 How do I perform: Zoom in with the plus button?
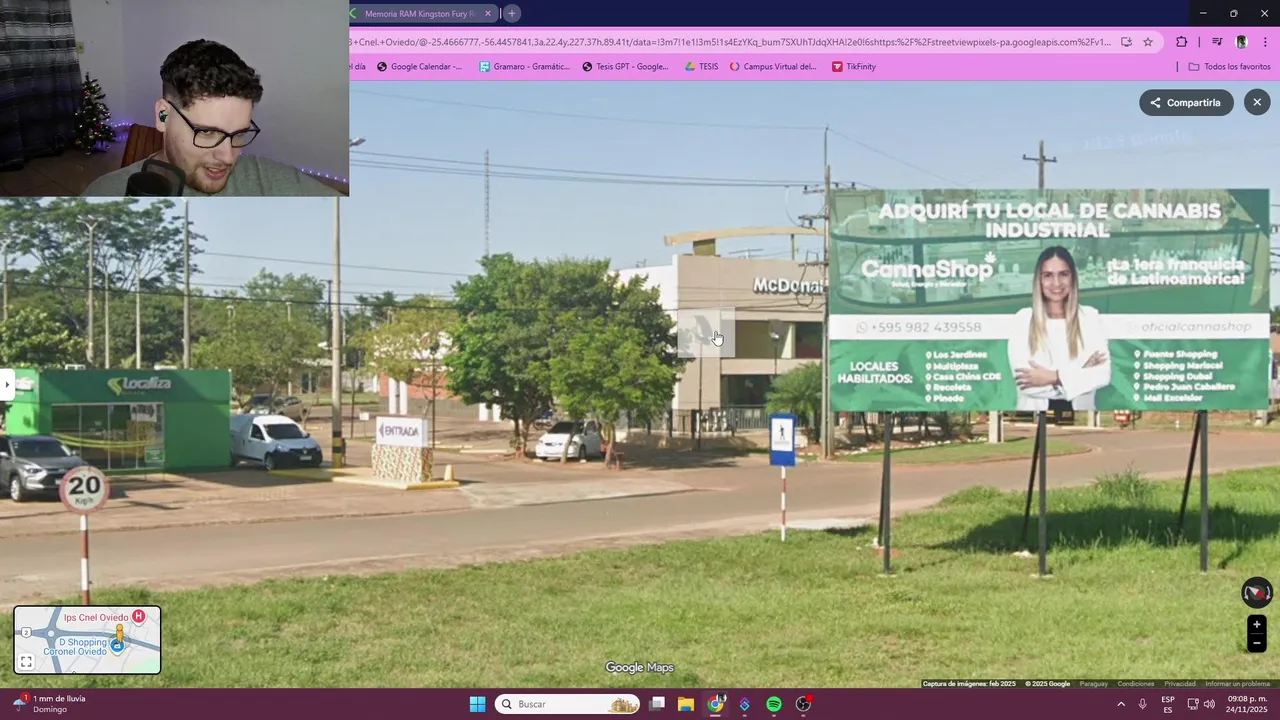coord(1257,625)
